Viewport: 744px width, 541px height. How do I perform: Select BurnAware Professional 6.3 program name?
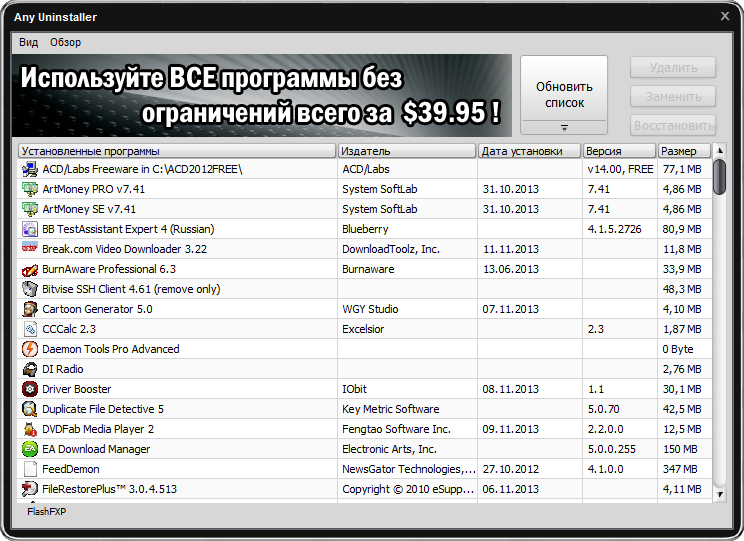click(x=109, y=269)
